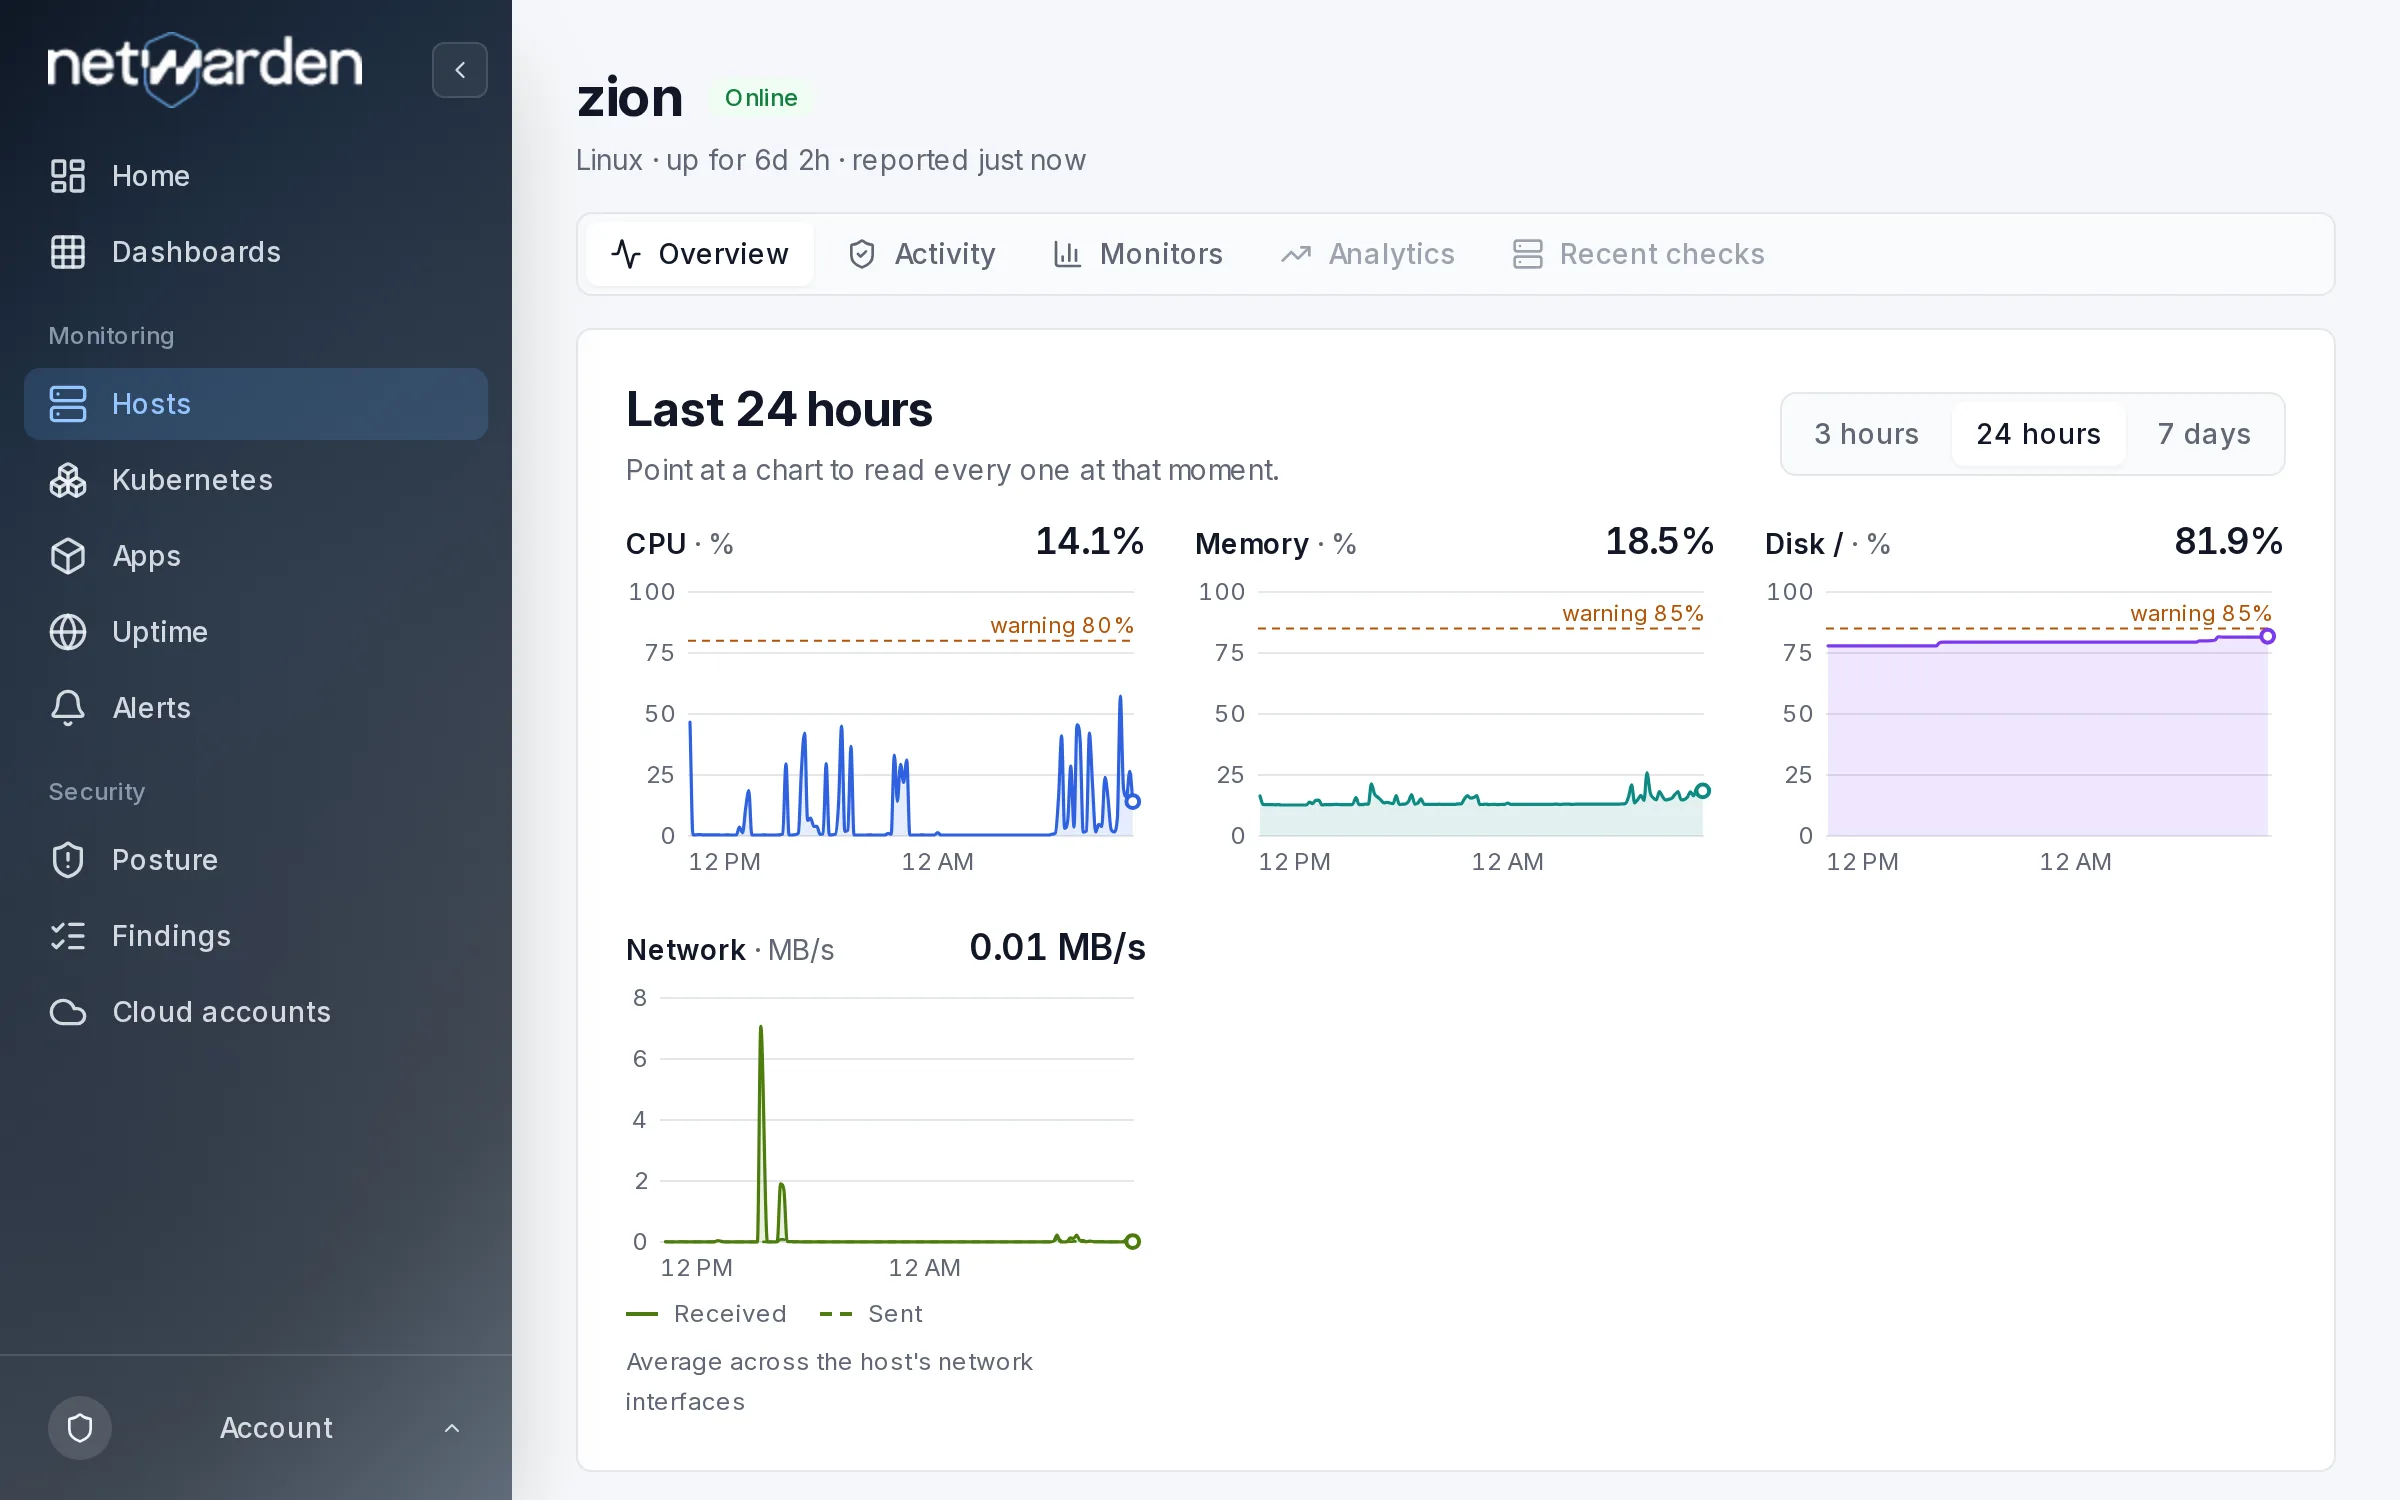Click the 'Monitoring' sidebar section label
Image resolution: width=2400 pixels, height=1500 pixels.
pyautogui.click(x=111, y=336)
